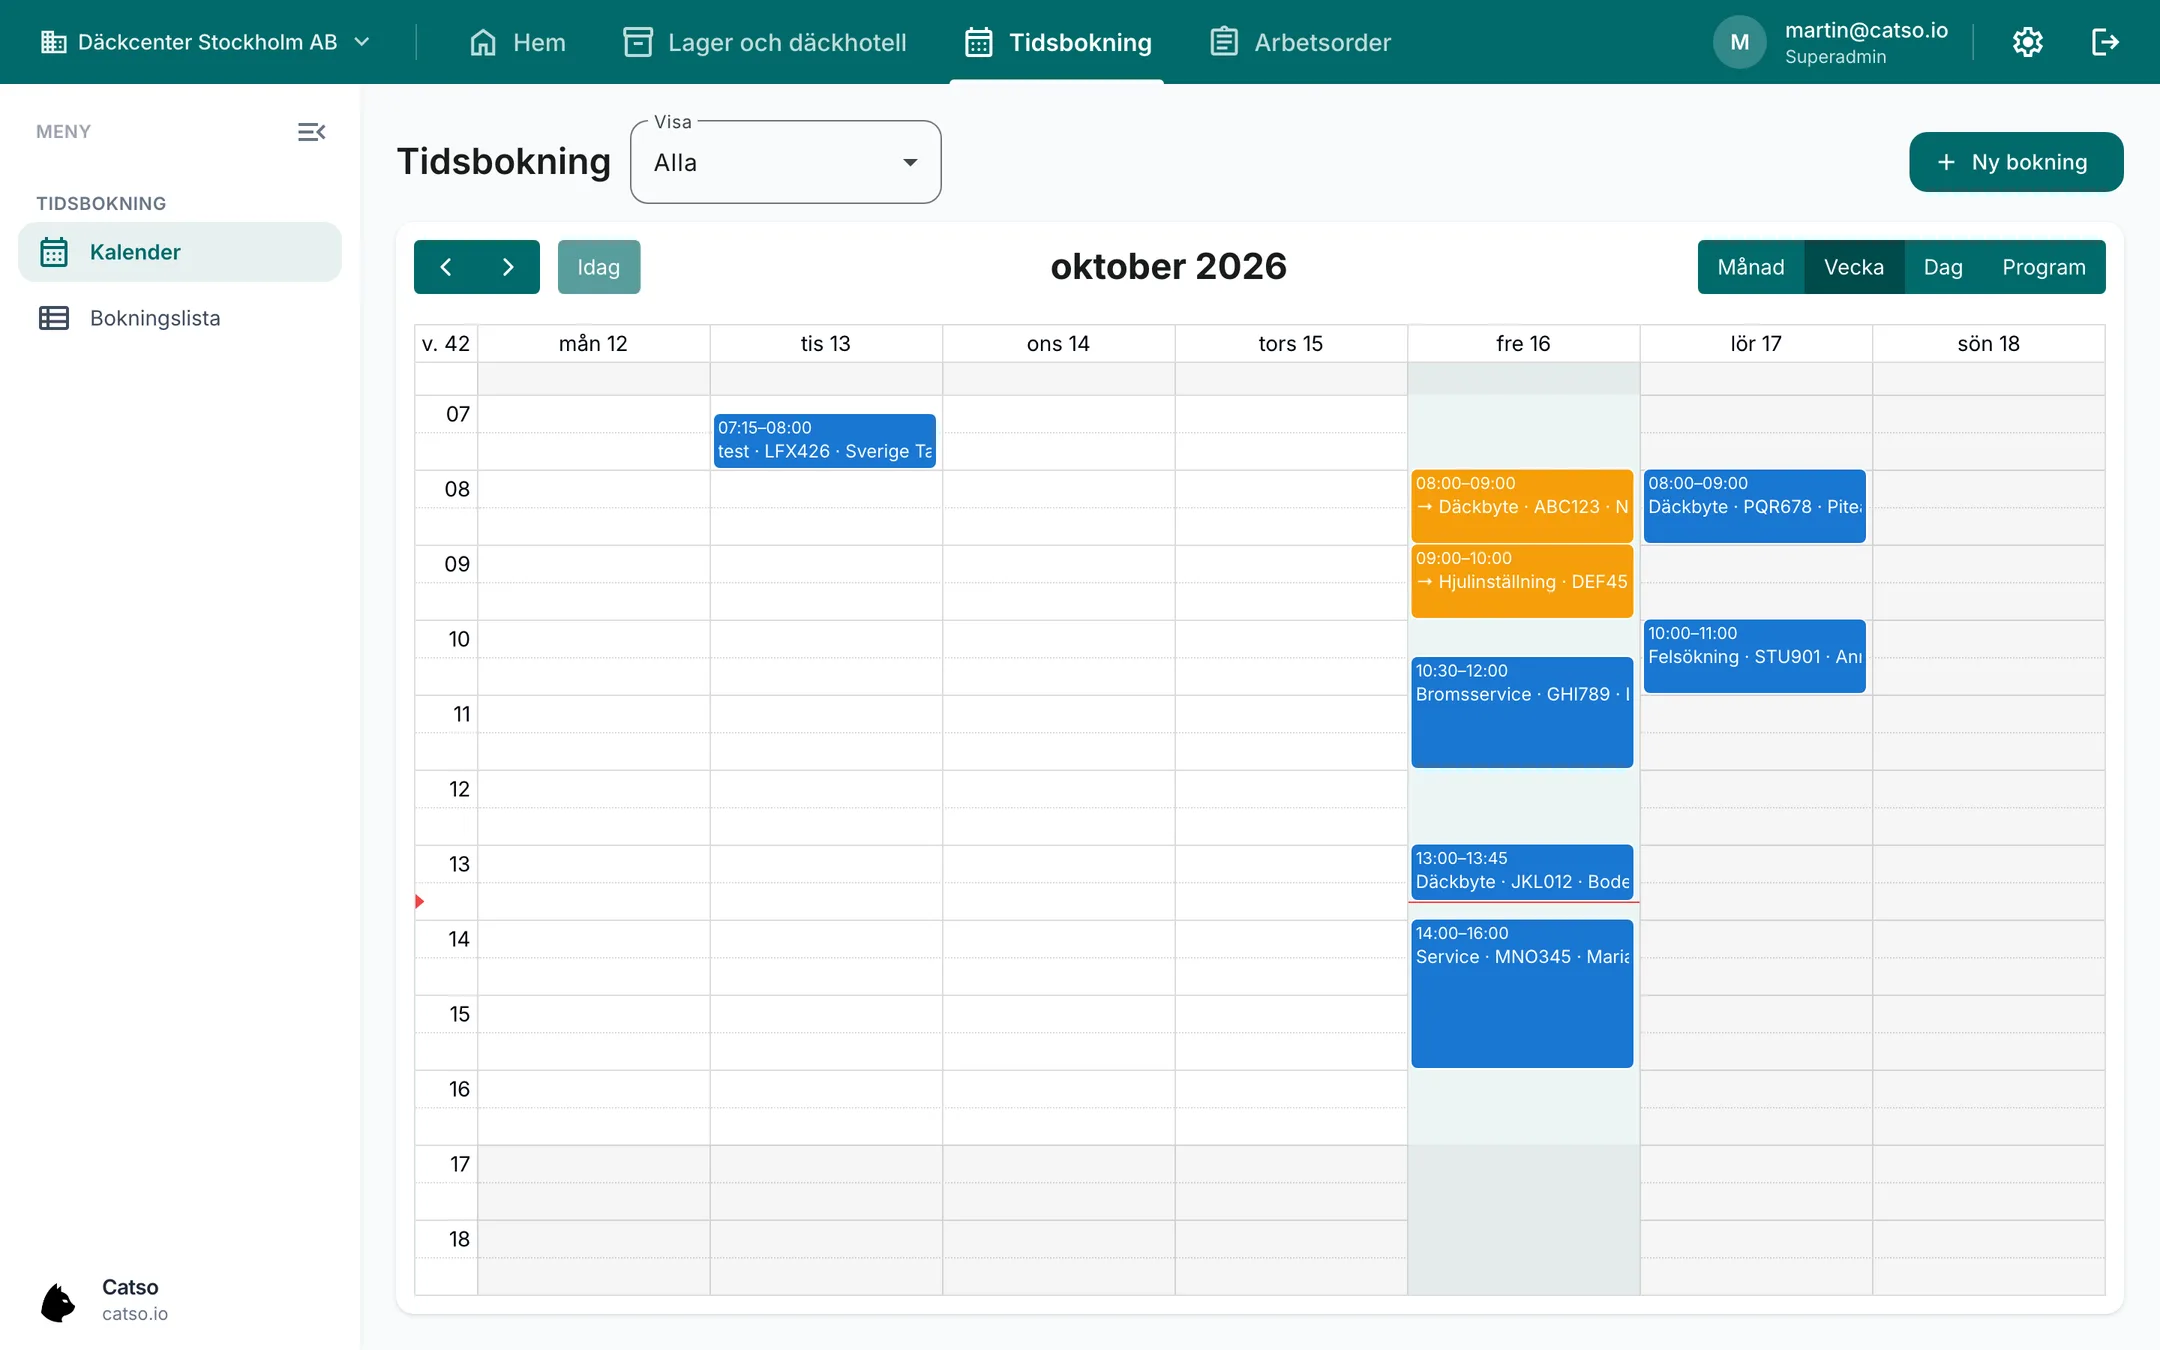
Task: Switch to Program view
Action: click(2044, 267)
